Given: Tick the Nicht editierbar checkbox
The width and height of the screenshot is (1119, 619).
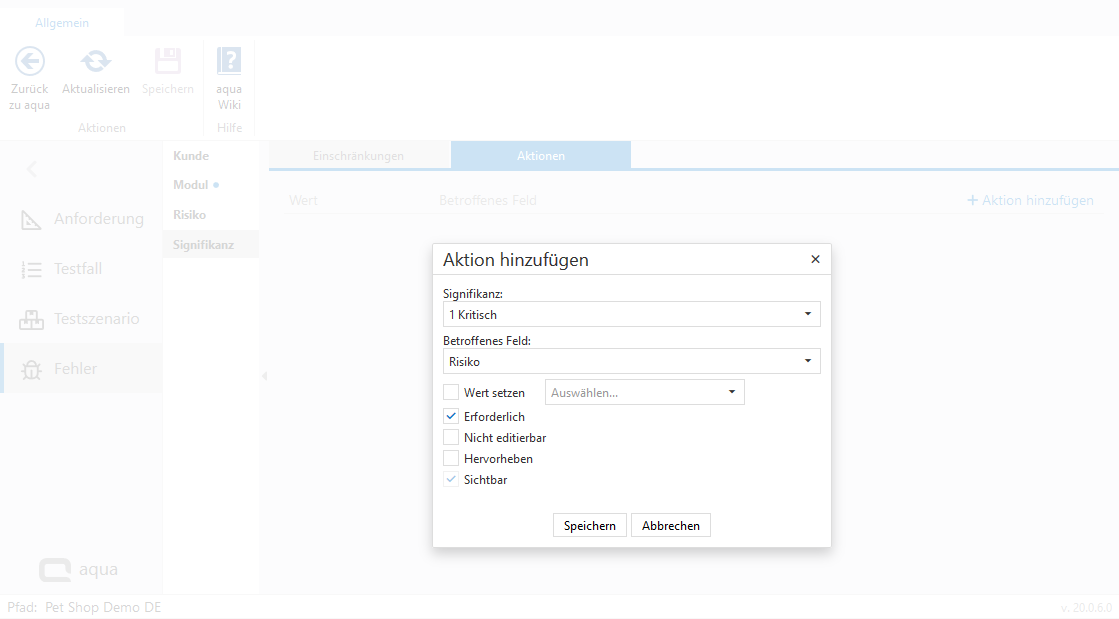Looking at the screenshot, I should coord(451,437).
